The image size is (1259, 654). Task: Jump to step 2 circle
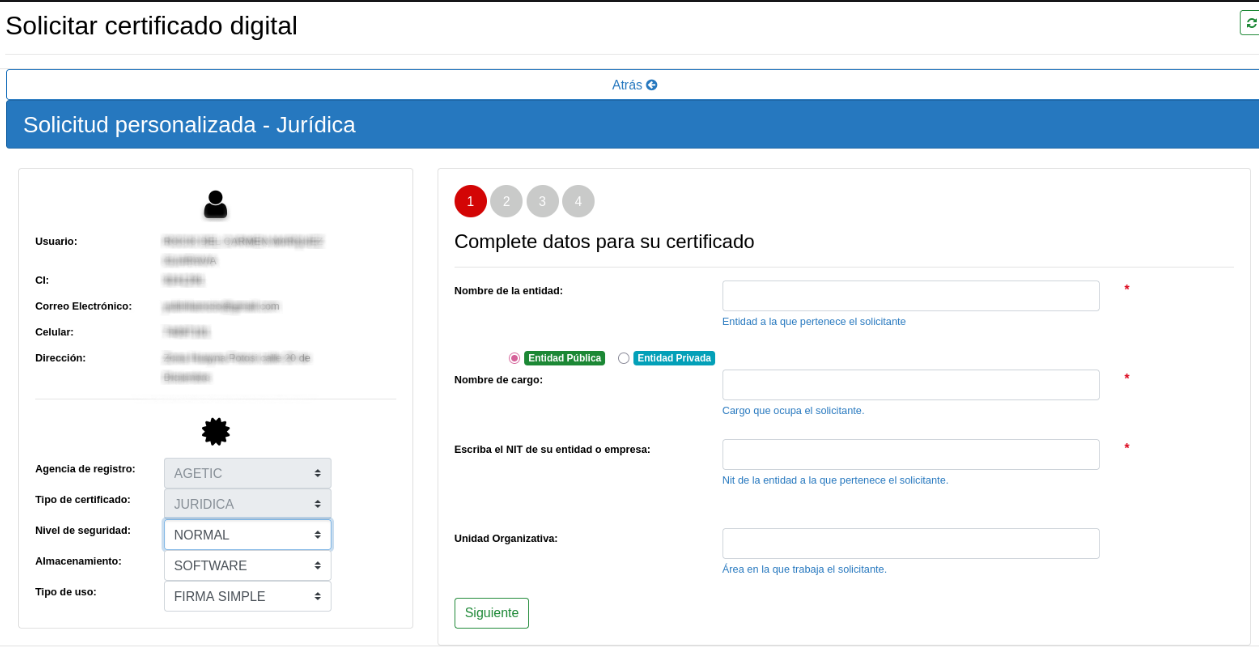tap(506, 201)
